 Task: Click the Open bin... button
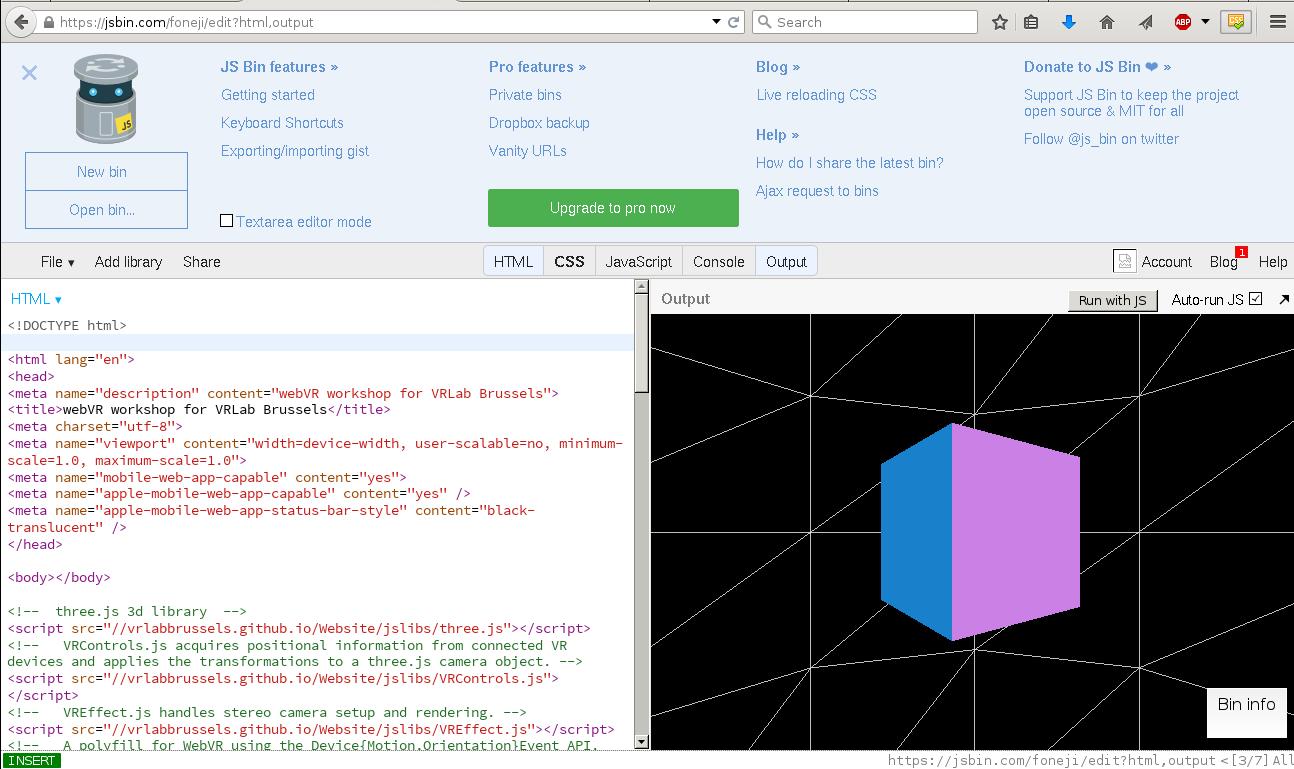coord(106,209)
